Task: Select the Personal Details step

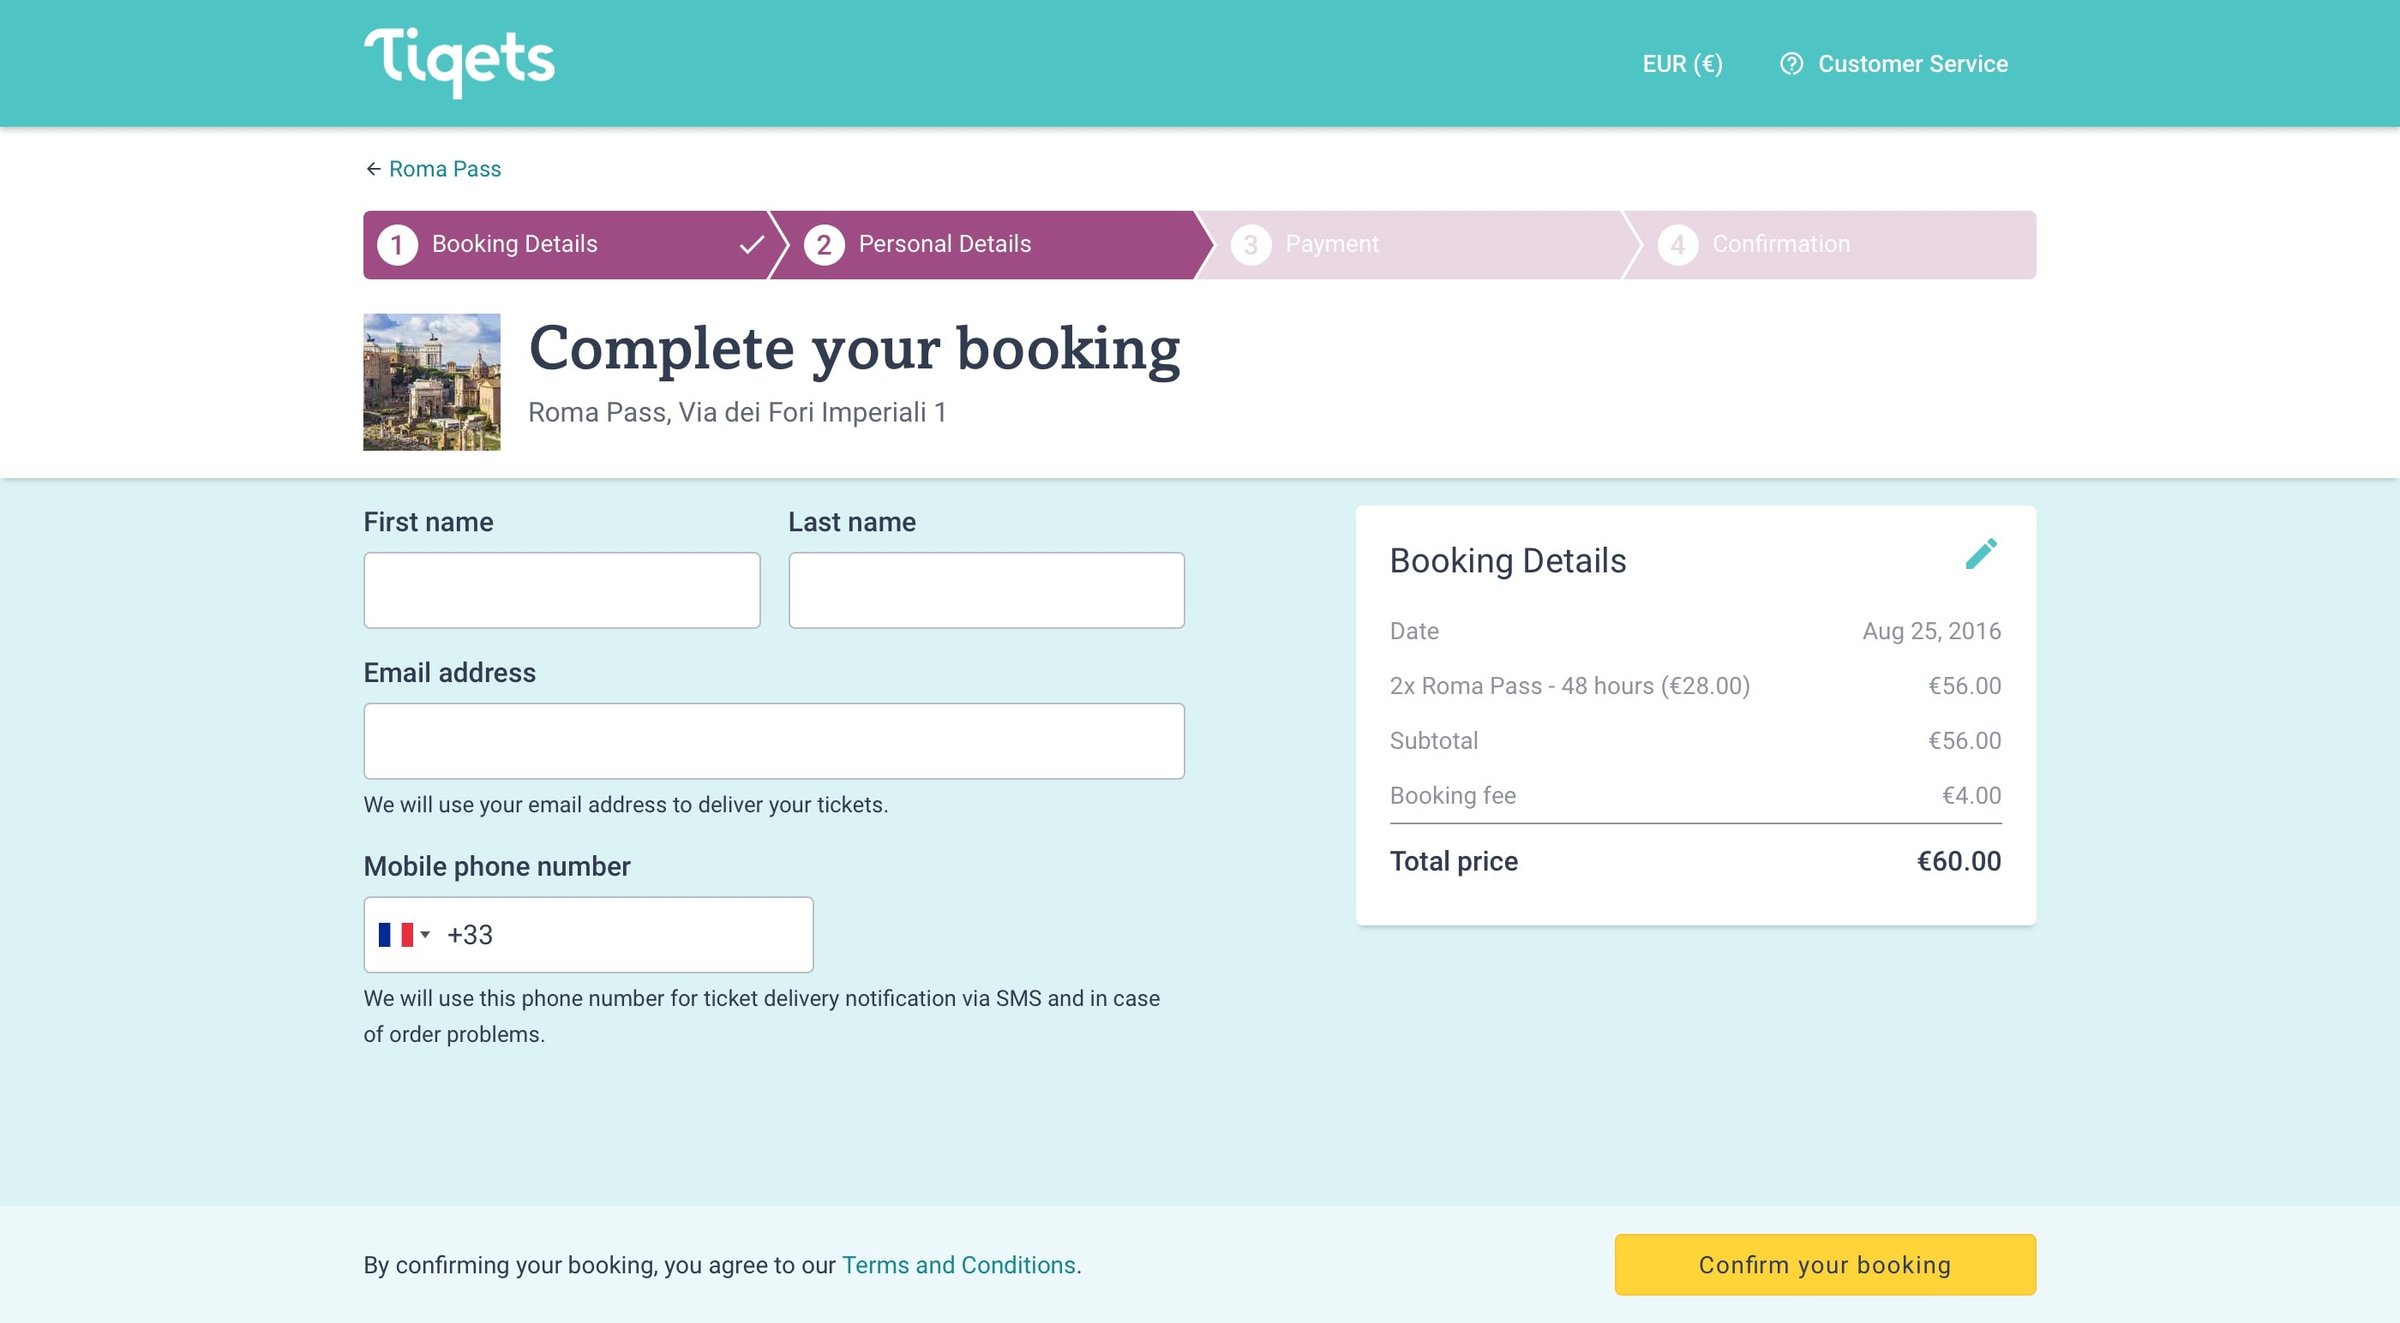Action: pyautogui.click(x=990, y=245)
